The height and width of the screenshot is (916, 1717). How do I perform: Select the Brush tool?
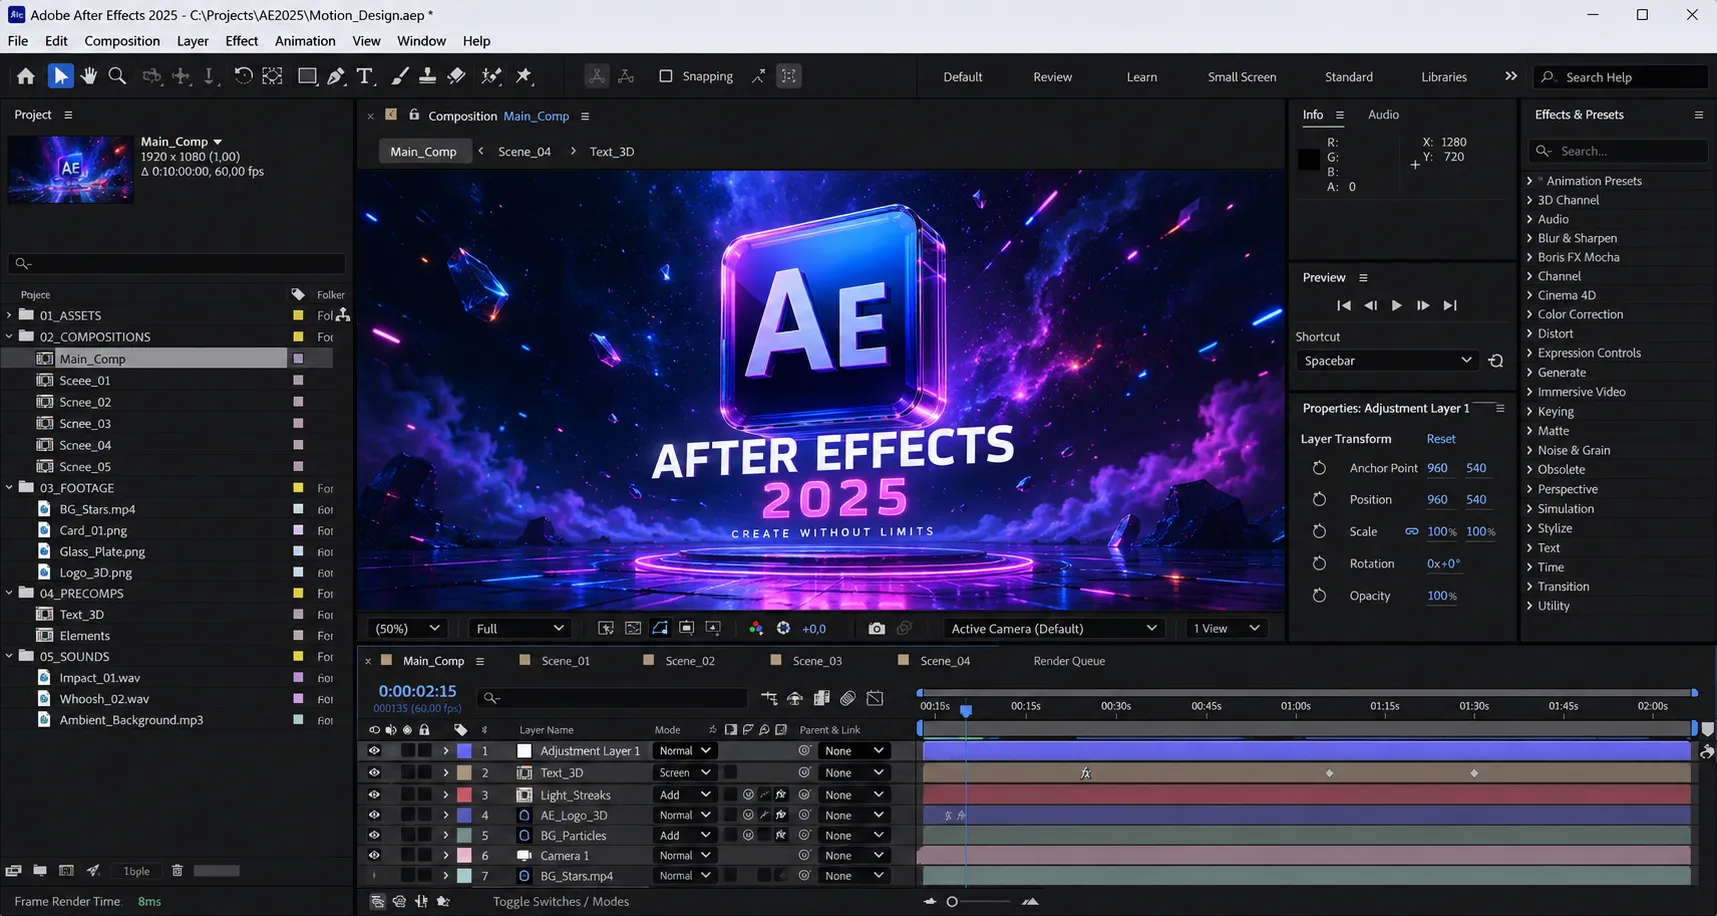(399, 76)
